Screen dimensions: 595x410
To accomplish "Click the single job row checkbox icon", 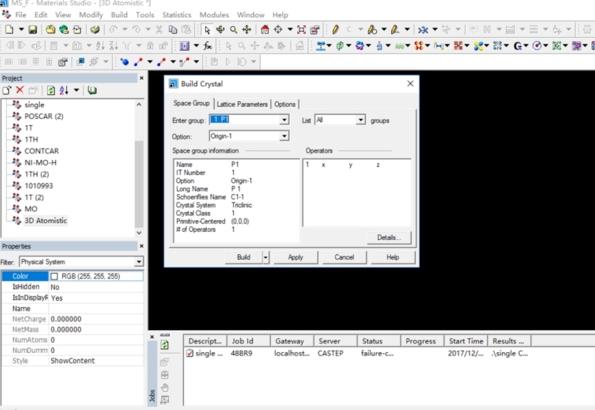I will (190, 353).
